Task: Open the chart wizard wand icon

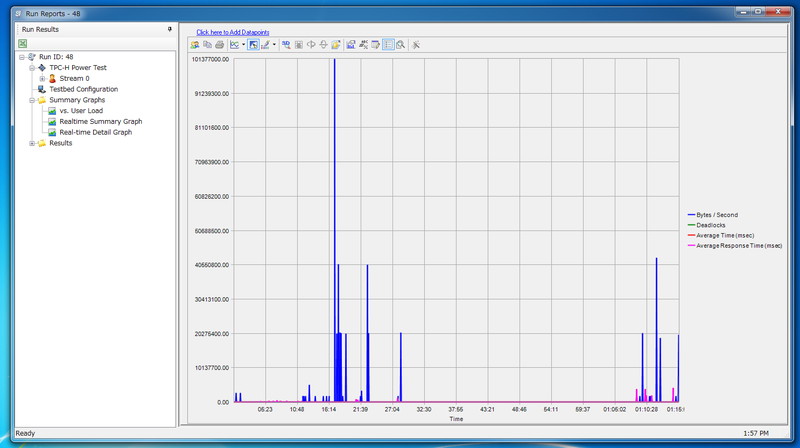Action: [416, 45]
